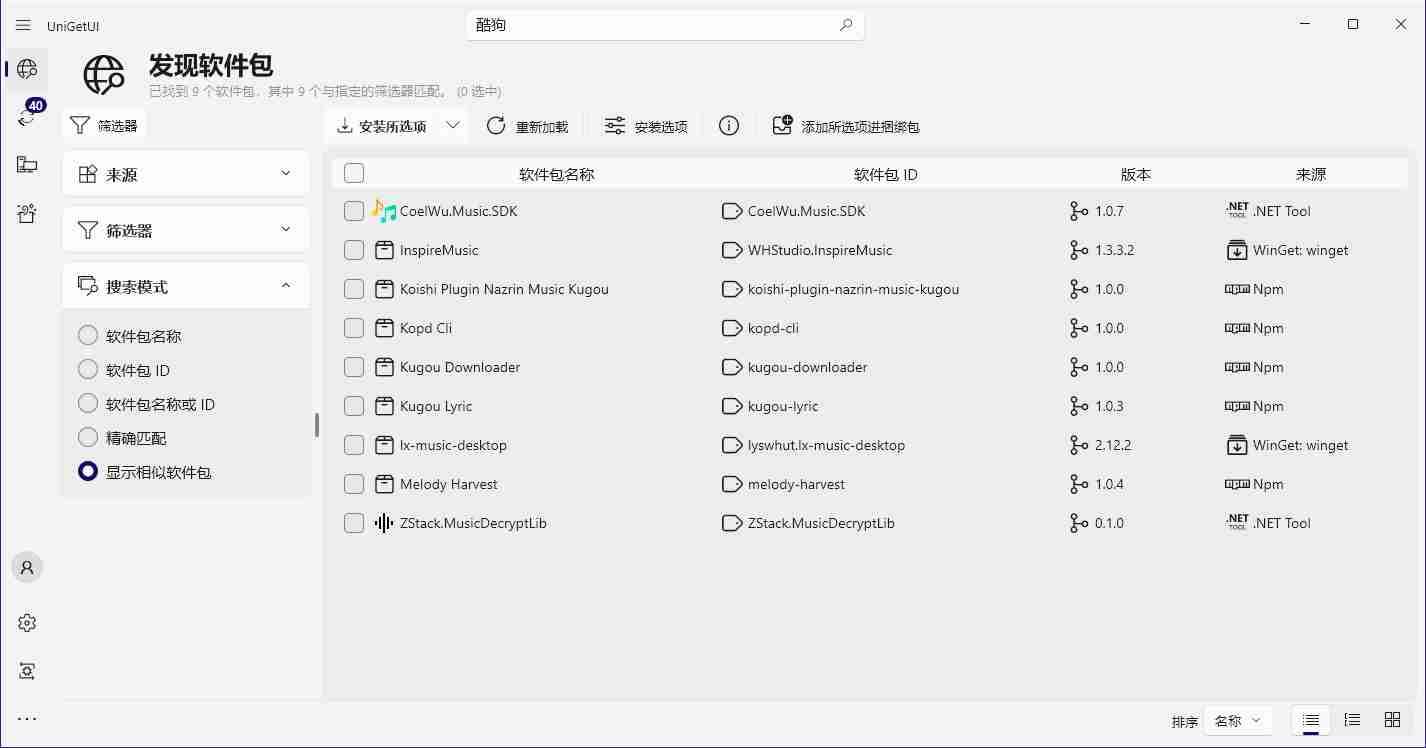Click the user account avatar icon
Screen dimensions: 1426x748
pos(27,567)
